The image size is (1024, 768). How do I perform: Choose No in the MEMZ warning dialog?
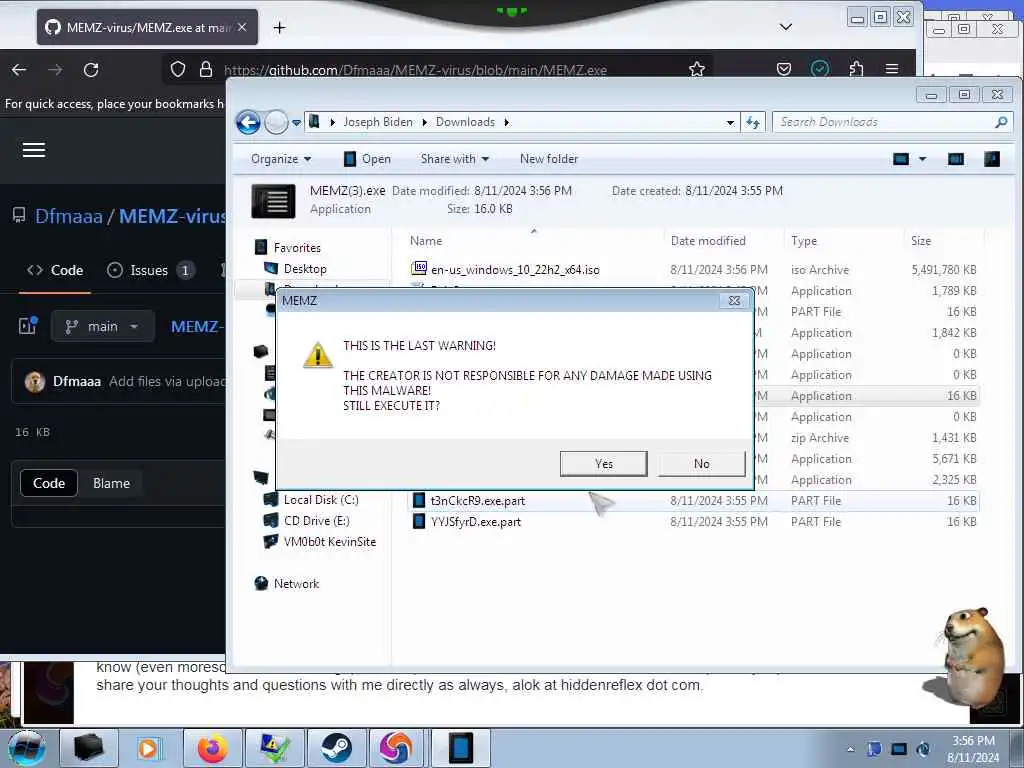[x=701, y=464]
